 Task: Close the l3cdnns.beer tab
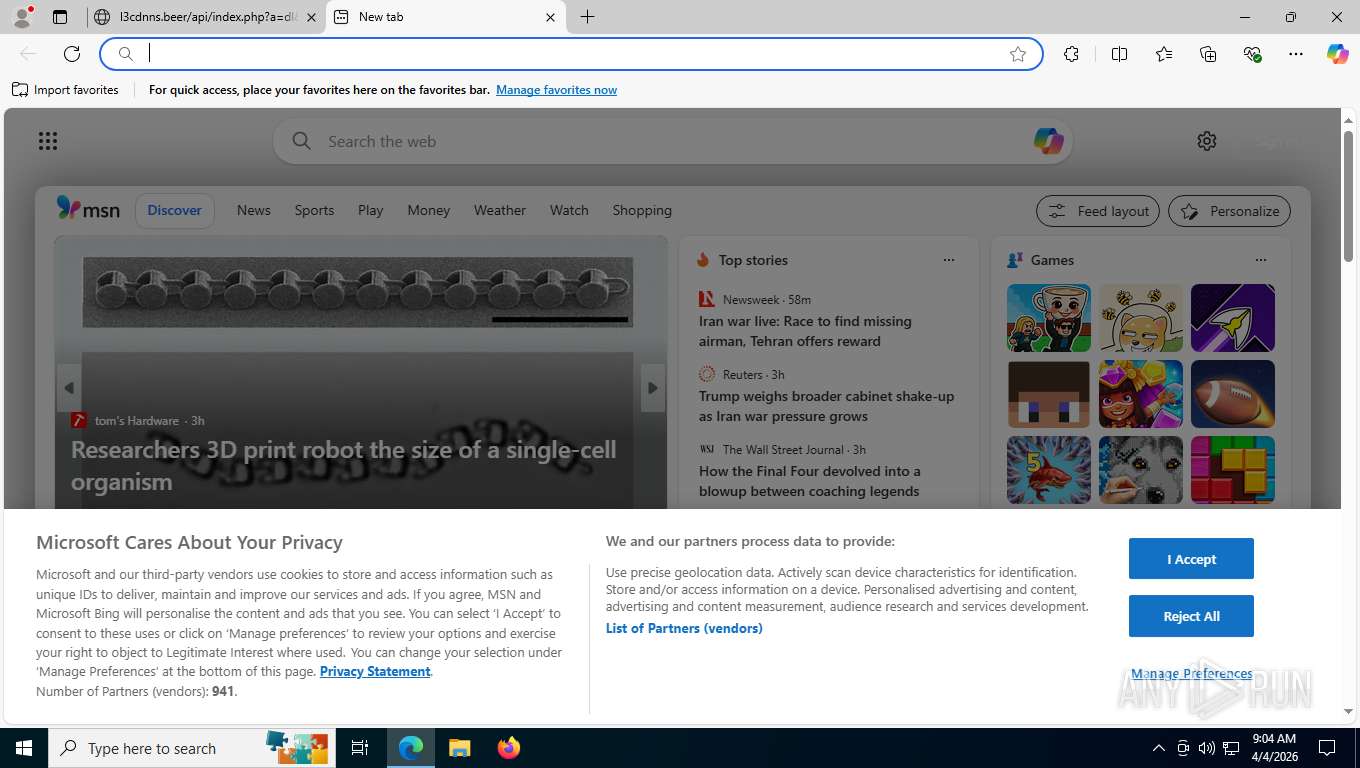[x=311, y=17]
